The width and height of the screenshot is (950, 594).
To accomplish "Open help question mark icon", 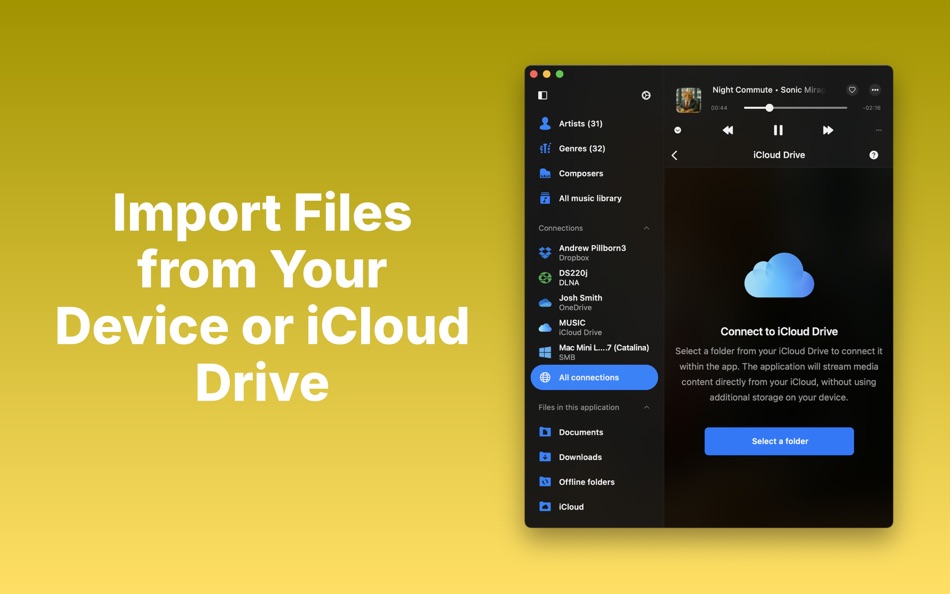I will (874, 155).
